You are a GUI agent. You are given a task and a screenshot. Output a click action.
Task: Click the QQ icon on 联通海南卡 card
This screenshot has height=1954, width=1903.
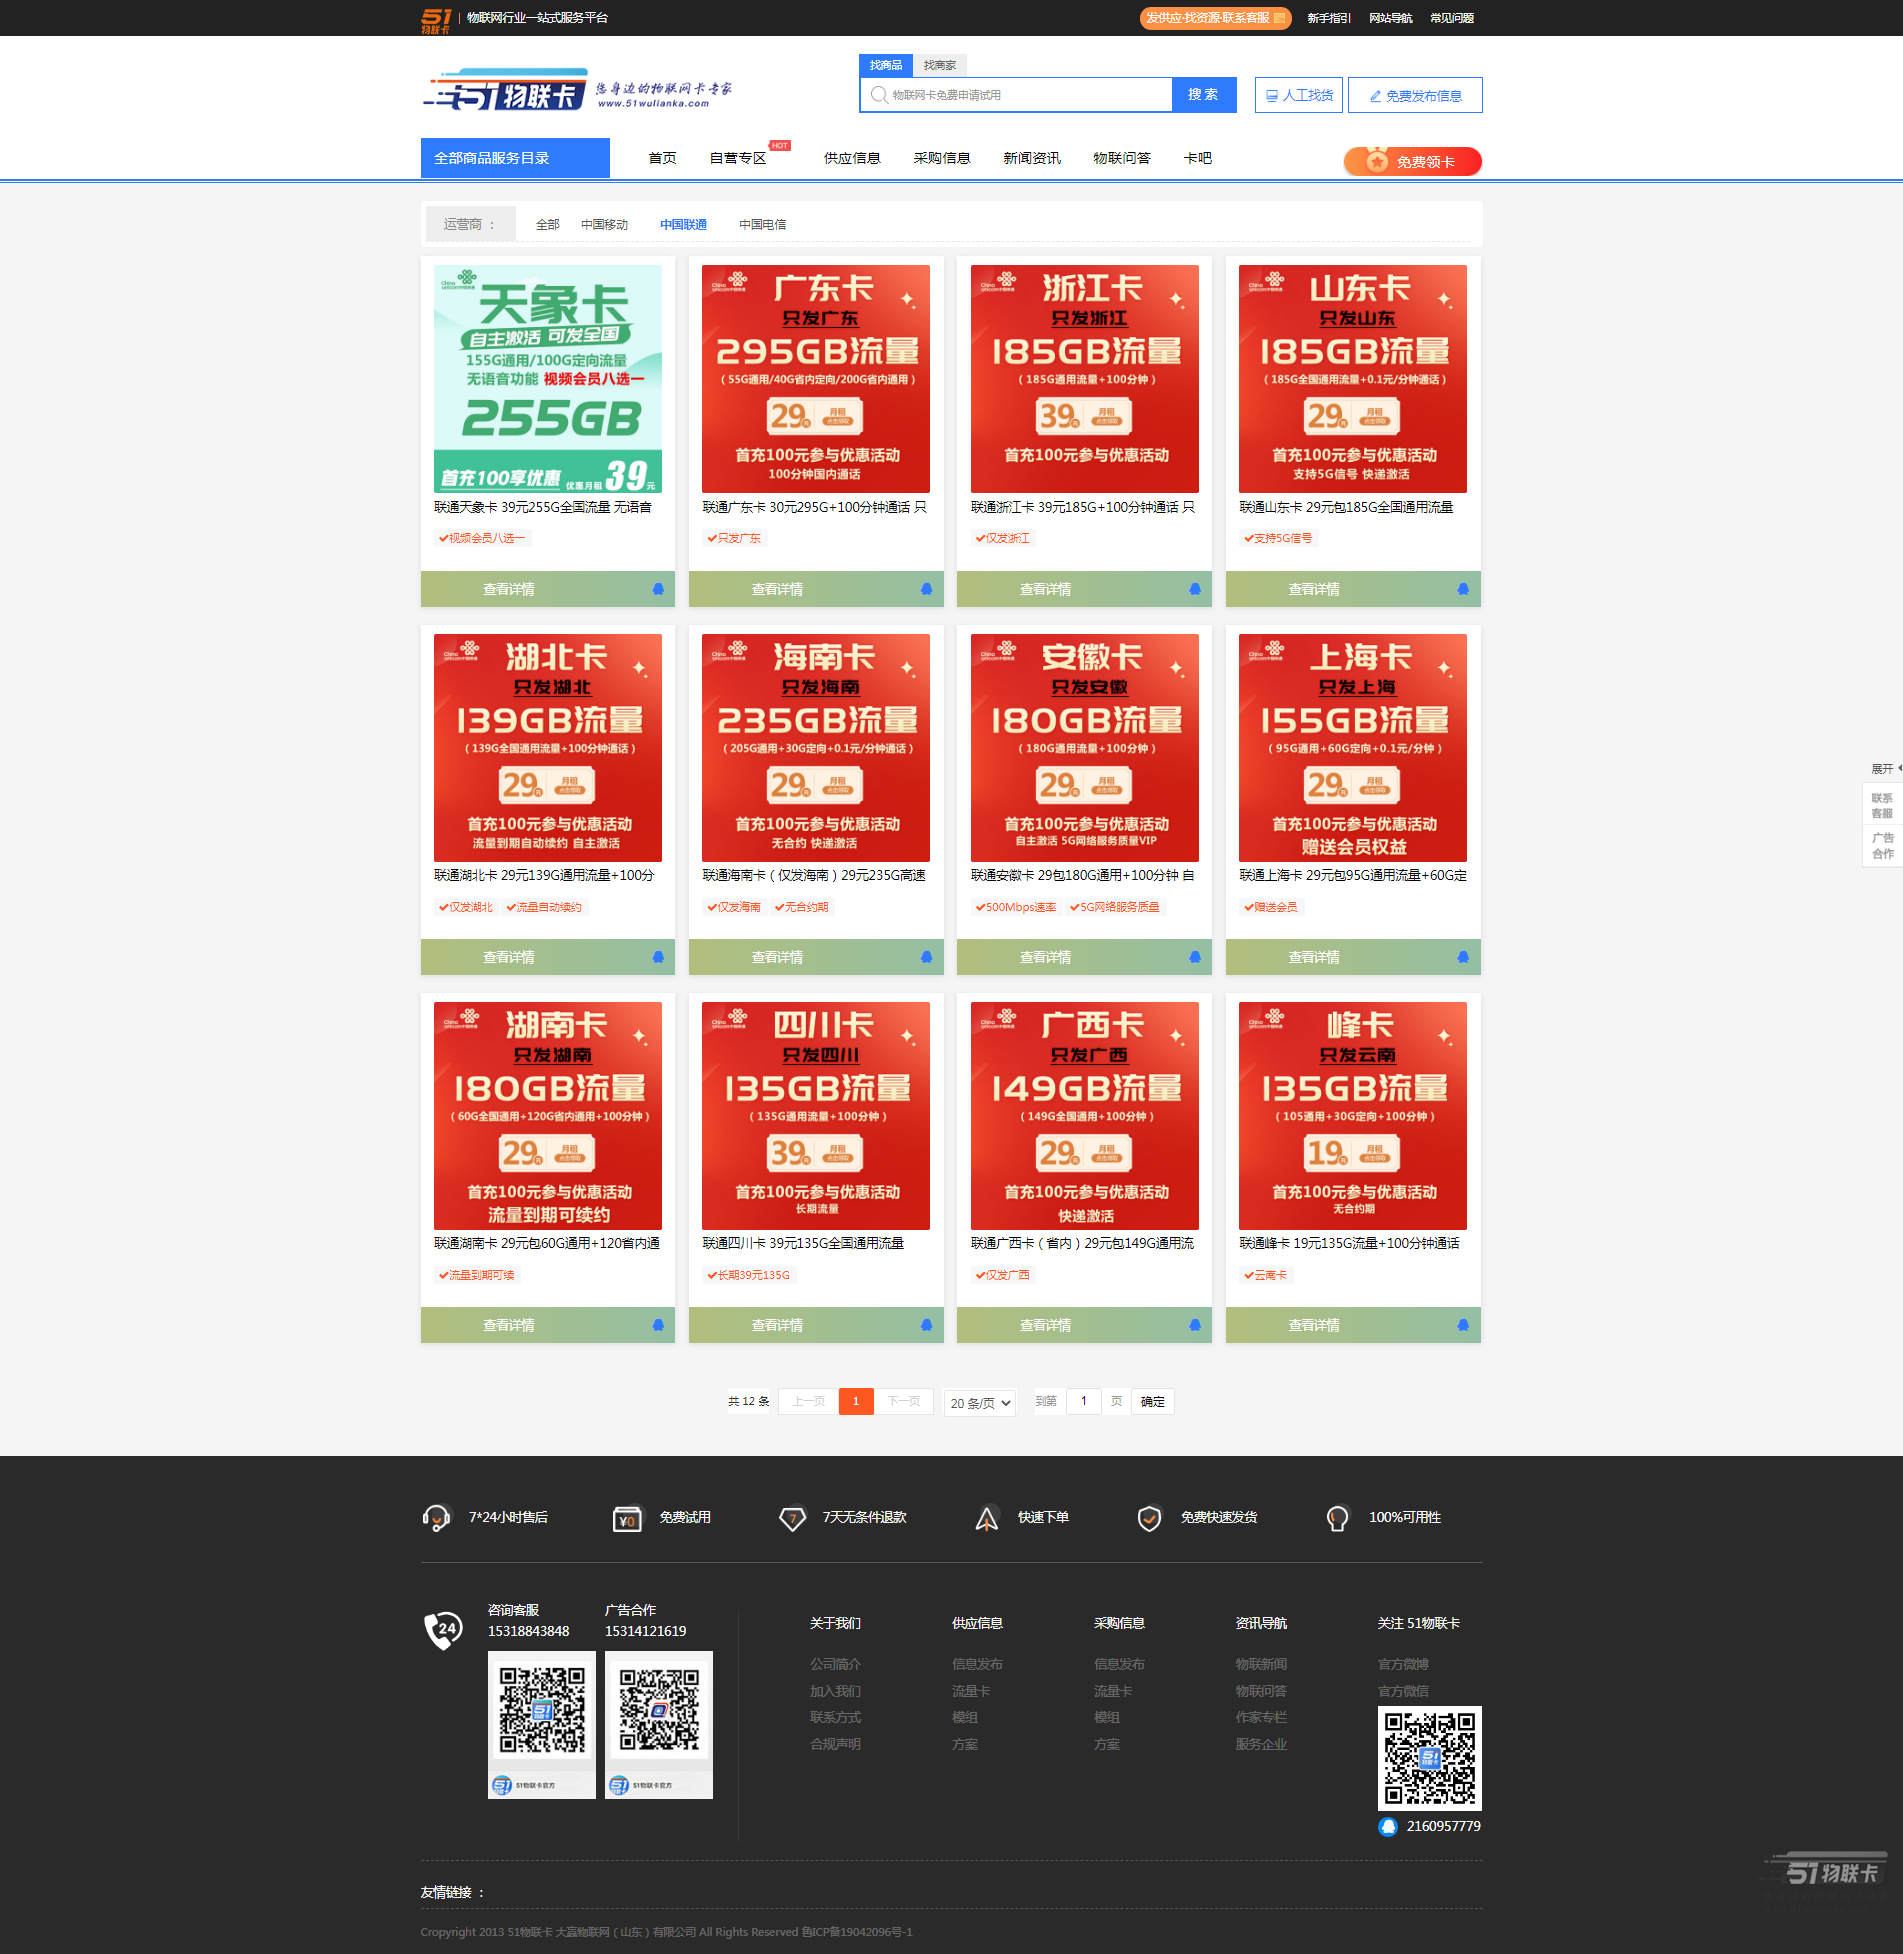click(x=926, y=957)
